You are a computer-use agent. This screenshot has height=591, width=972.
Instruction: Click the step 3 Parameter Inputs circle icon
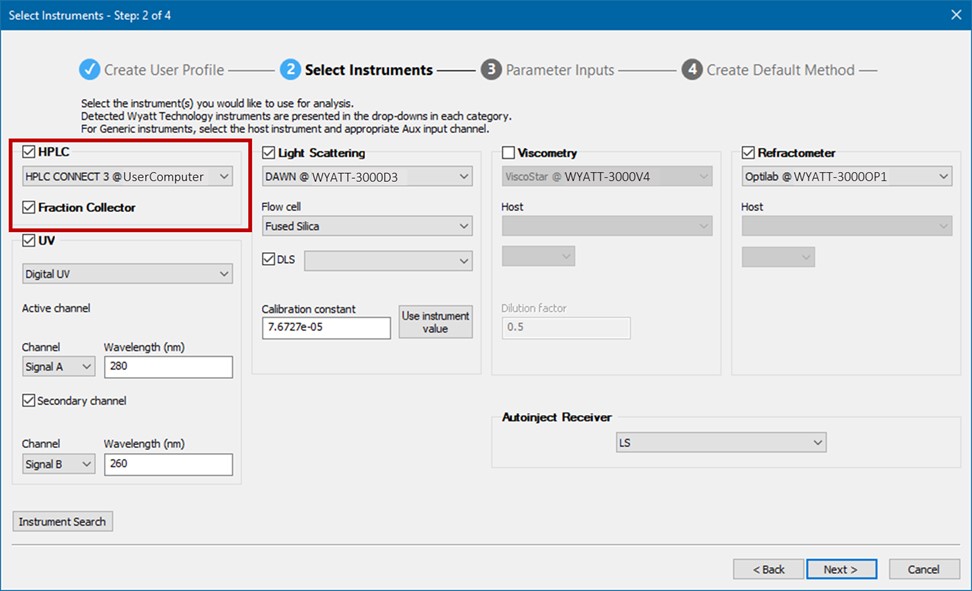[x=491, y=69]
